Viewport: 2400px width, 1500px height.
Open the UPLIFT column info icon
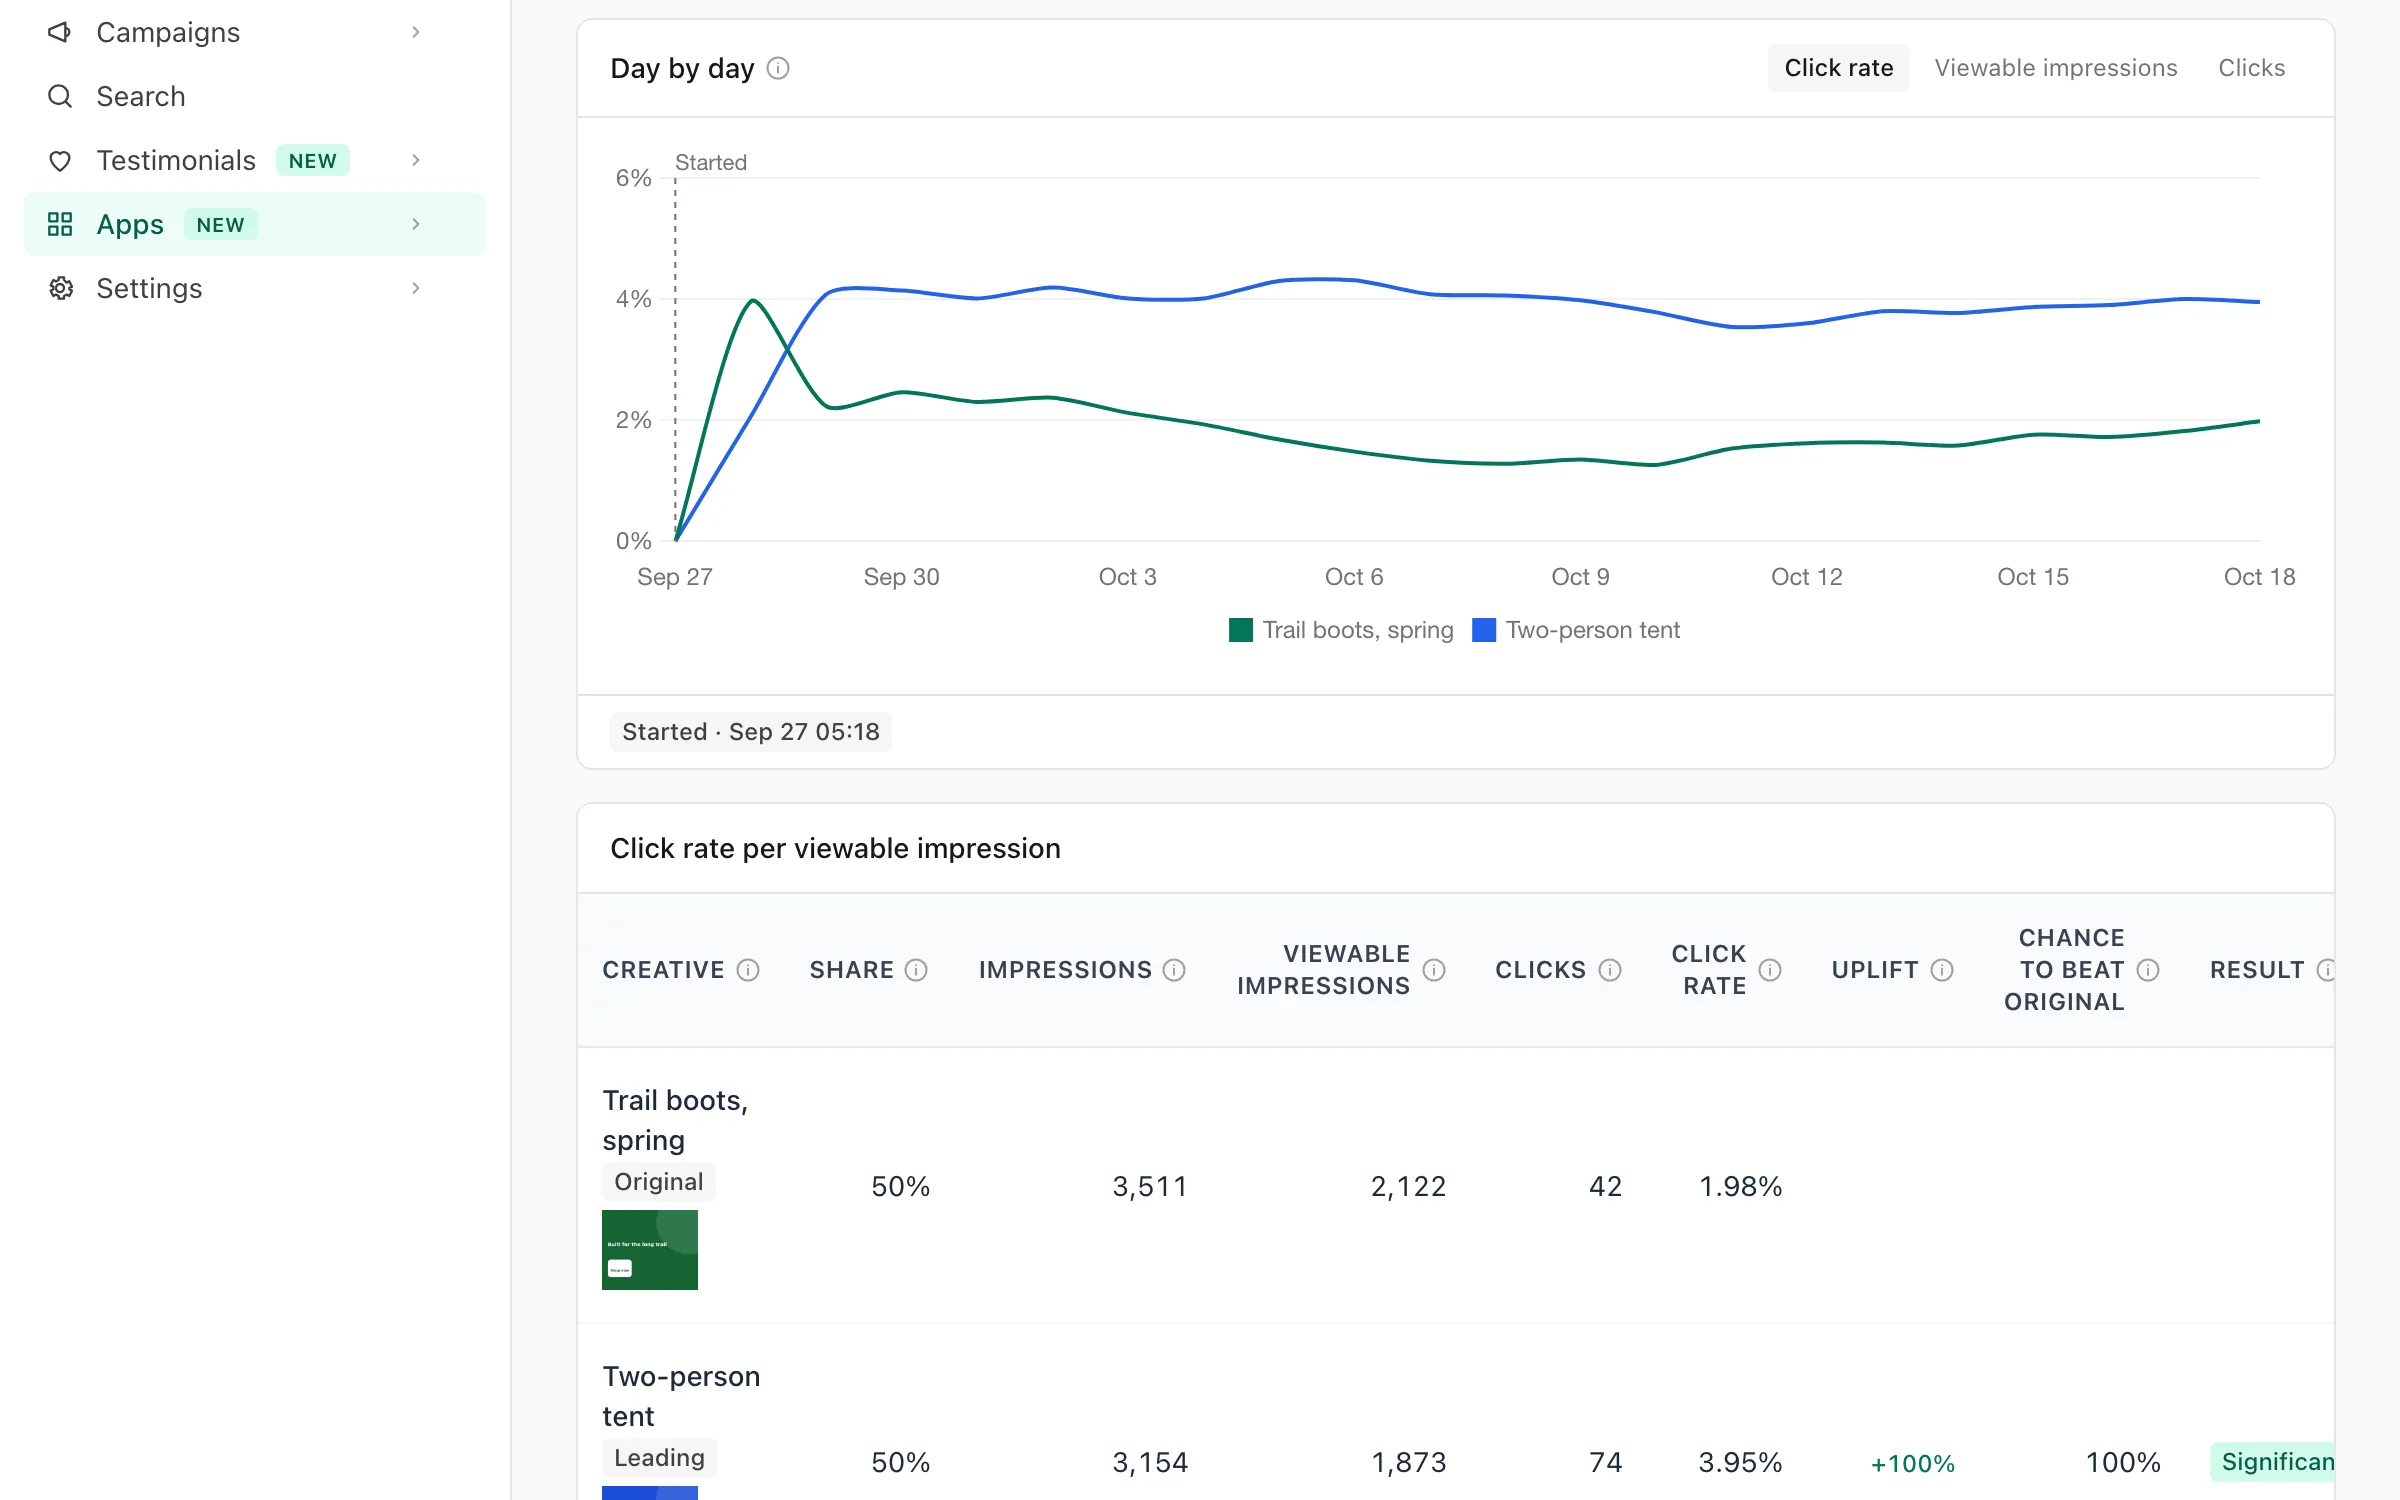1942,970
